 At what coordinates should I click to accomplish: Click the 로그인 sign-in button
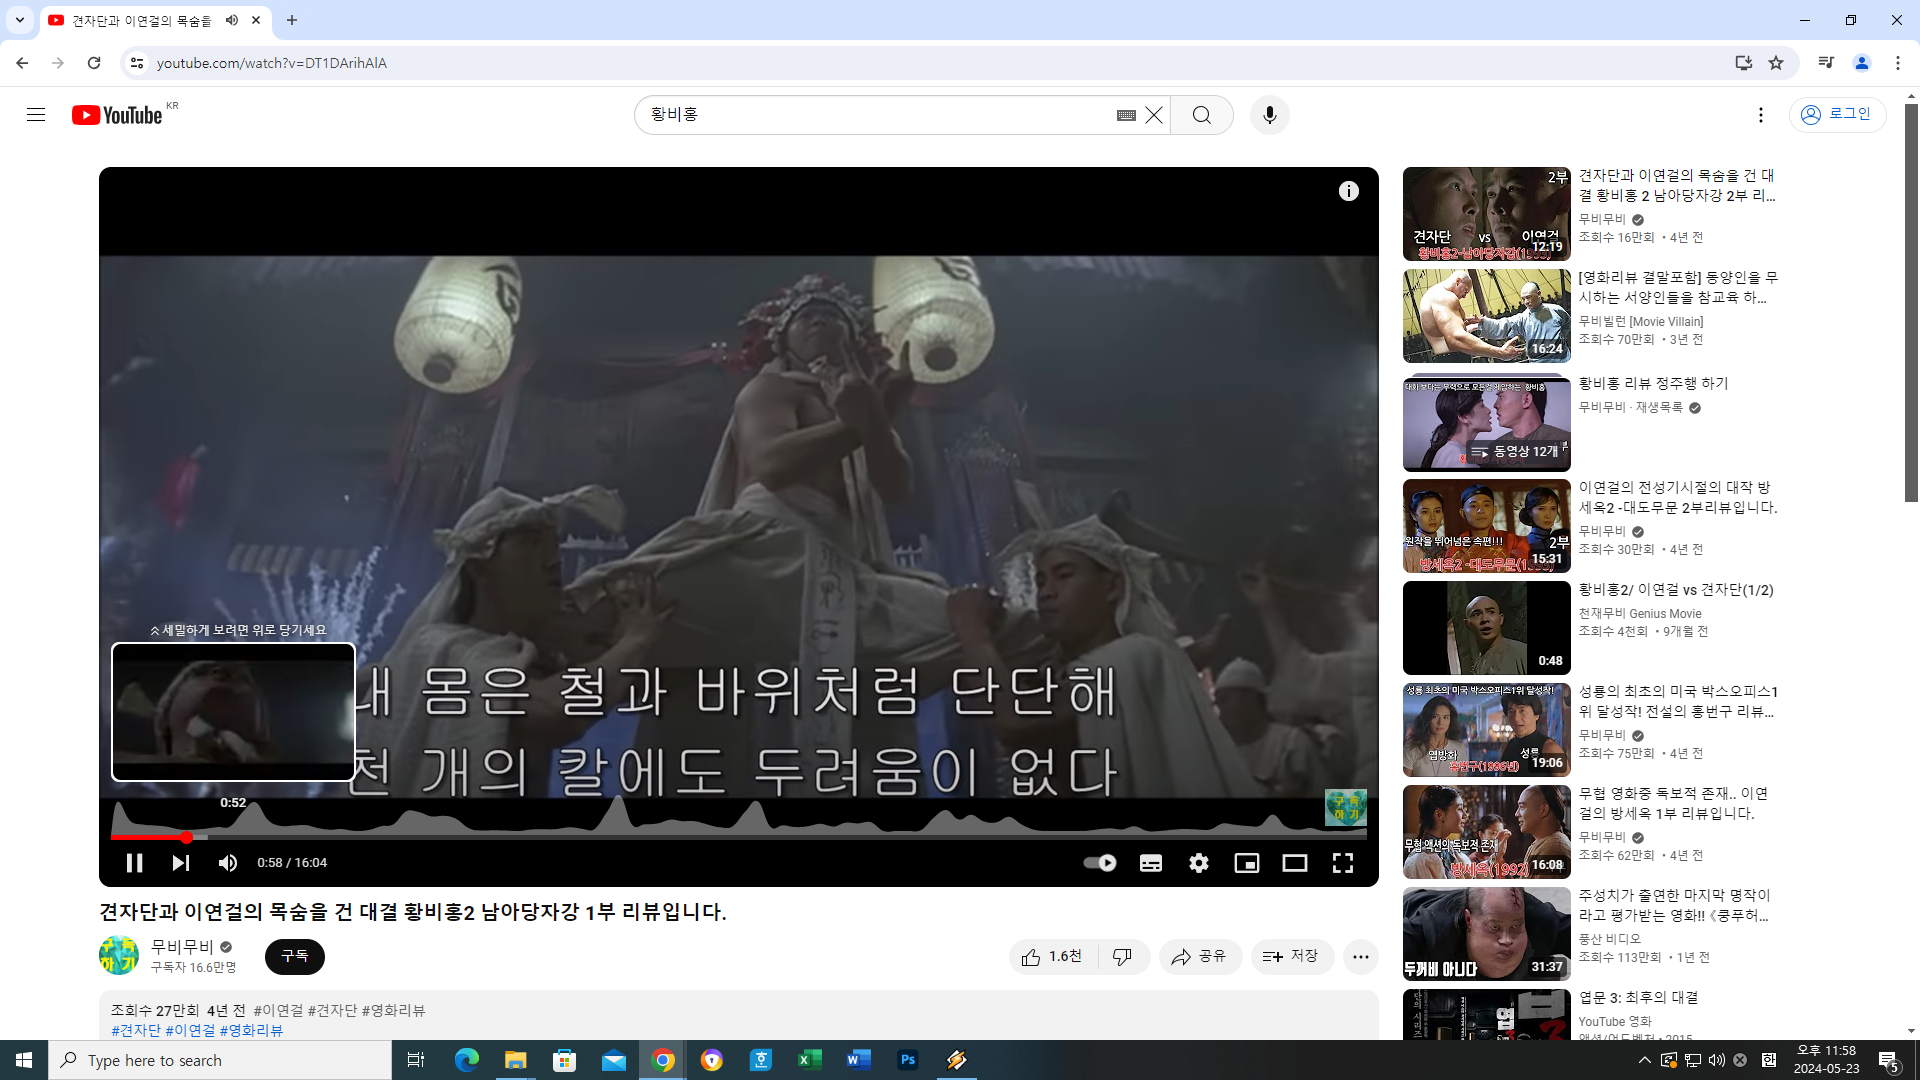click(1837, 115)
